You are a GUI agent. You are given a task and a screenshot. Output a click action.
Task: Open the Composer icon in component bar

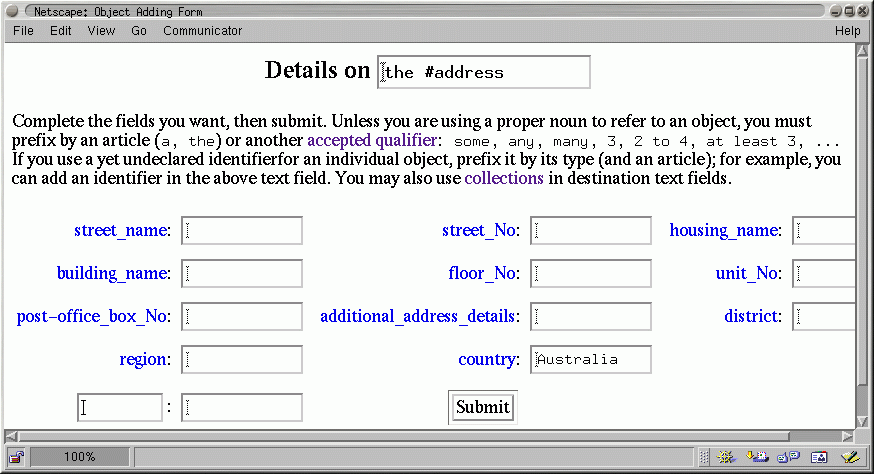(850, 457)
